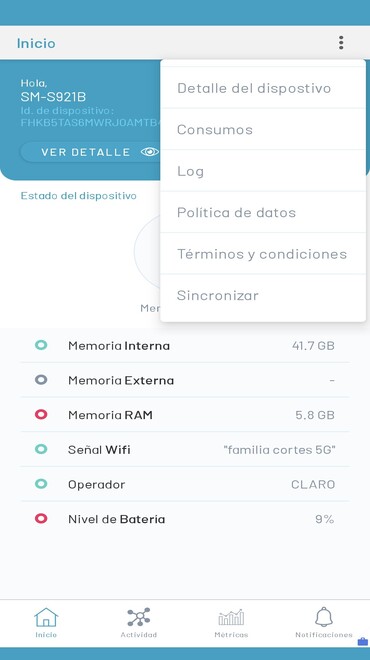Image resolution: width=370 pixels, height=660 pixels.
Task: Tap the Memoria Interna status ring
Action: 41,346
